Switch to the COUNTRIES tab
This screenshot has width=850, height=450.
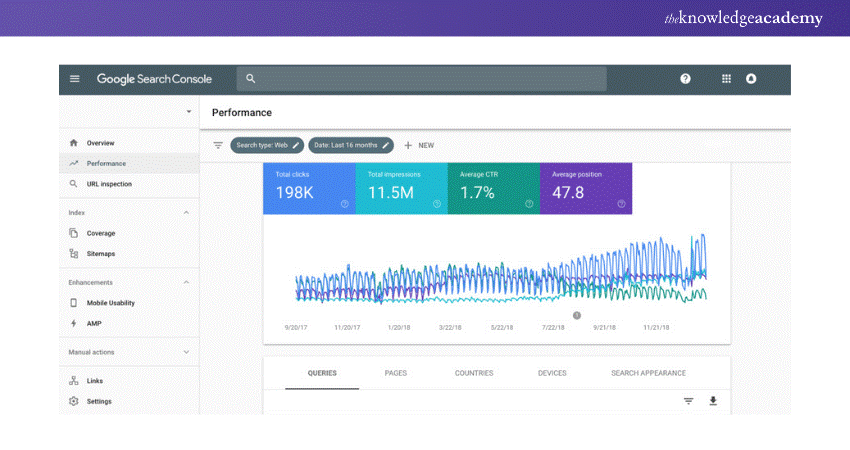click(x=474, y=373)
